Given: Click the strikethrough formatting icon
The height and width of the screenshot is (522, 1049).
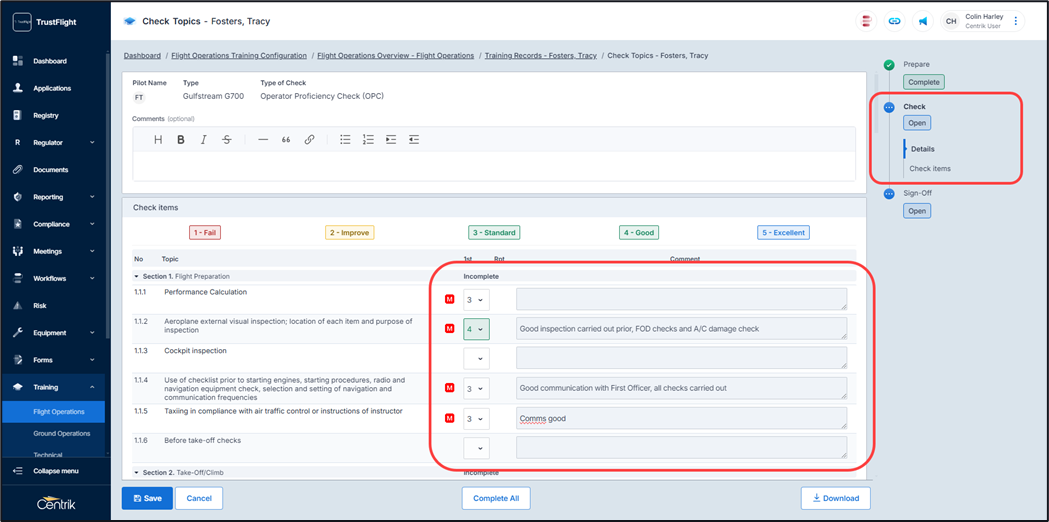Looking at the screenshot, I should coord(227,140).
